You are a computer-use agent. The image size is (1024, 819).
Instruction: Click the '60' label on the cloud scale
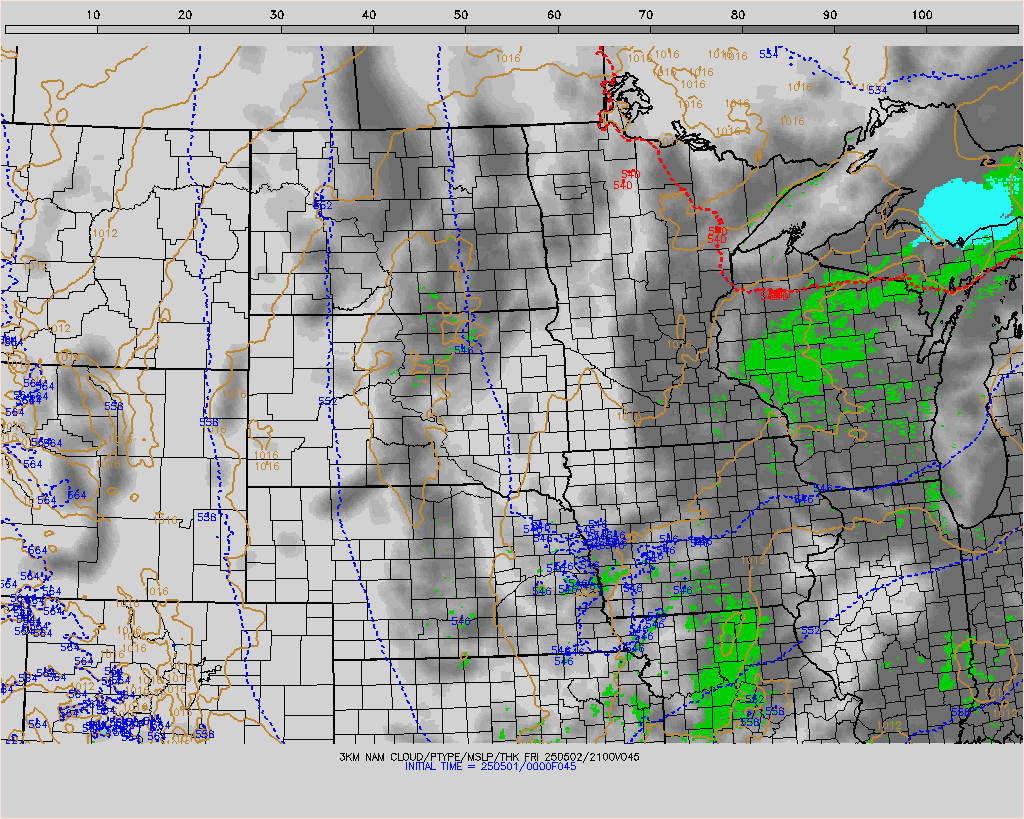coord(554,14)
